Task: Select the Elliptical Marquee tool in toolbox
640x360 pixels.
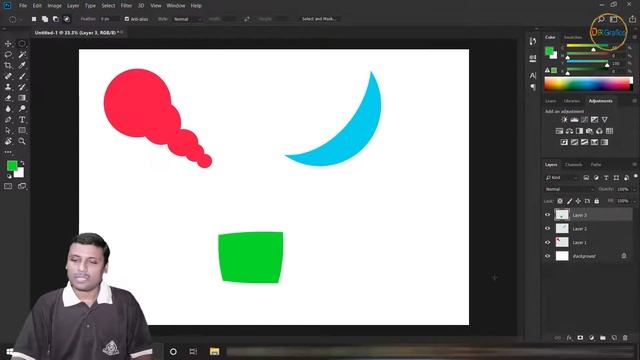Action: (22, 44)
